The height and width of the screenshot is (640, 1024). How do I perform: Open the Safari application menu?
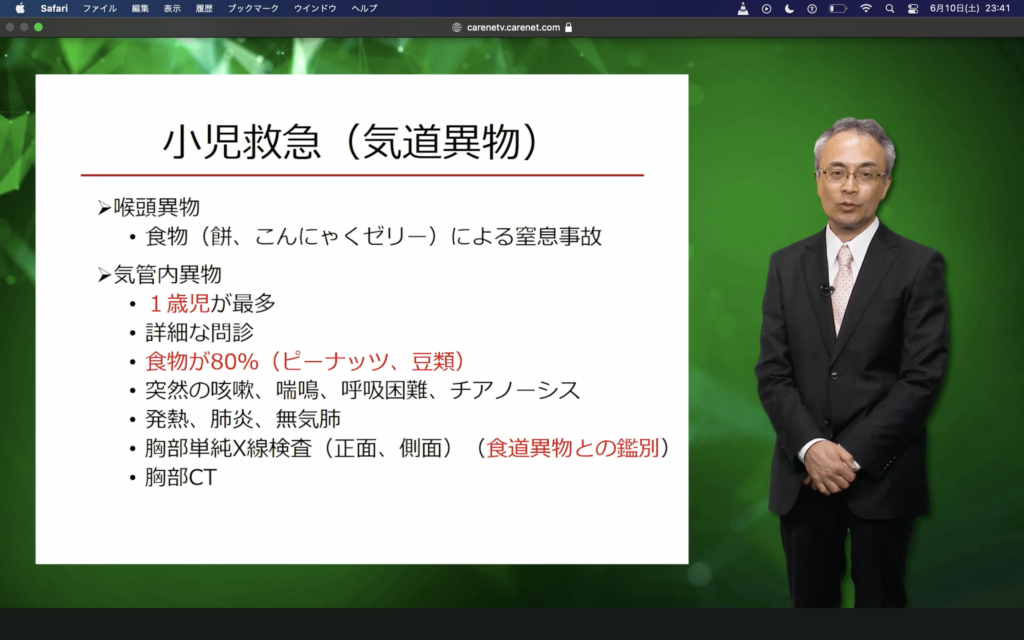coord(54,8)
